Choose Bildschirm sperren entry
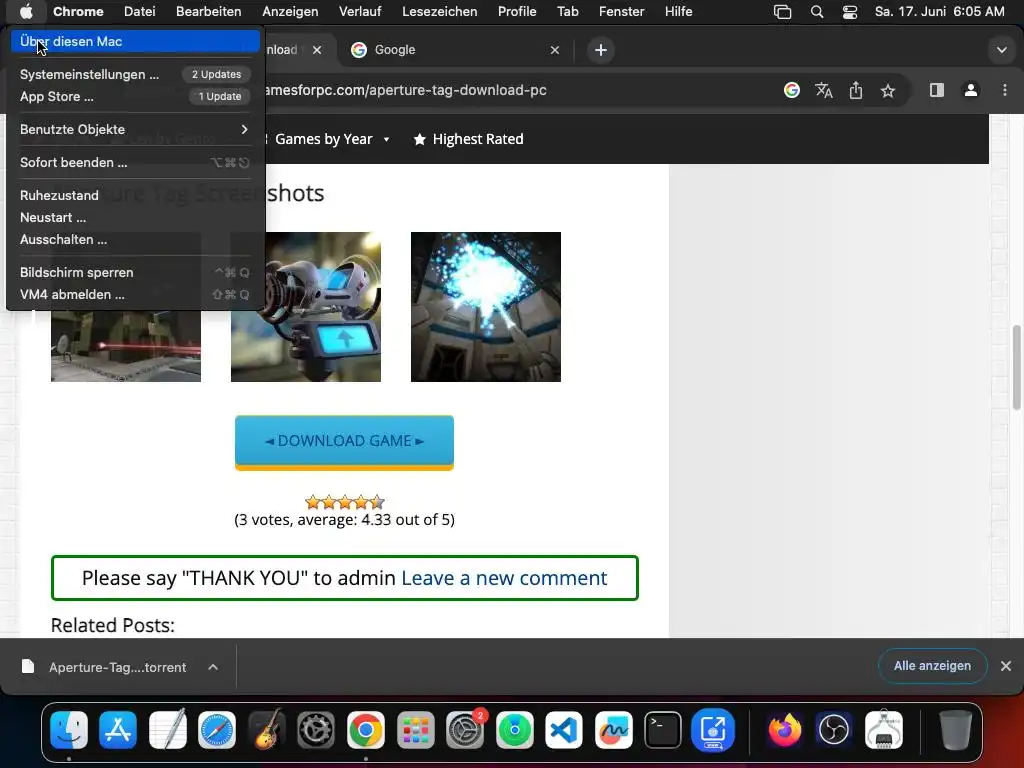1024x768 pixels. (x=135, y=272)
